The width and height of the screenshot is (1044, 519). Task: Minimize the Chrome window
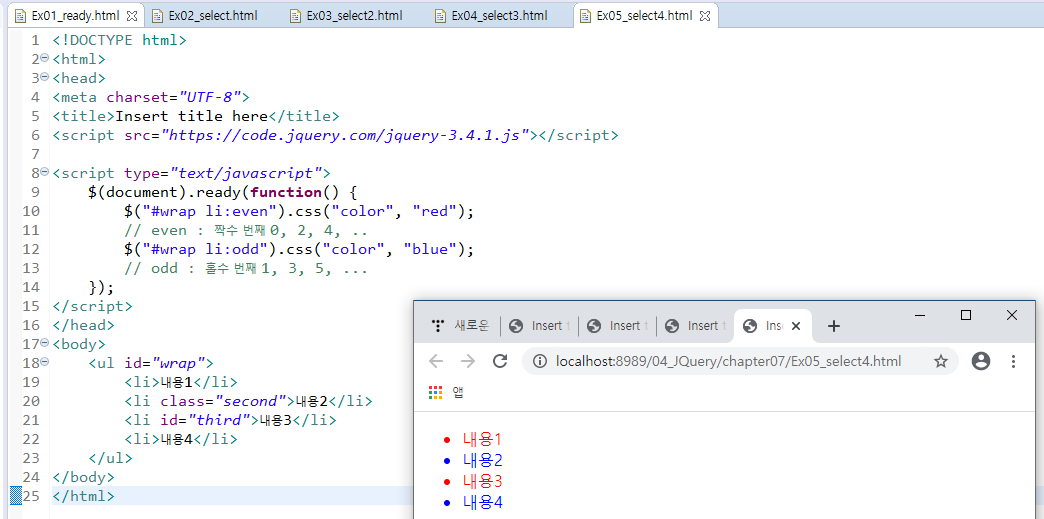(920, 315)
